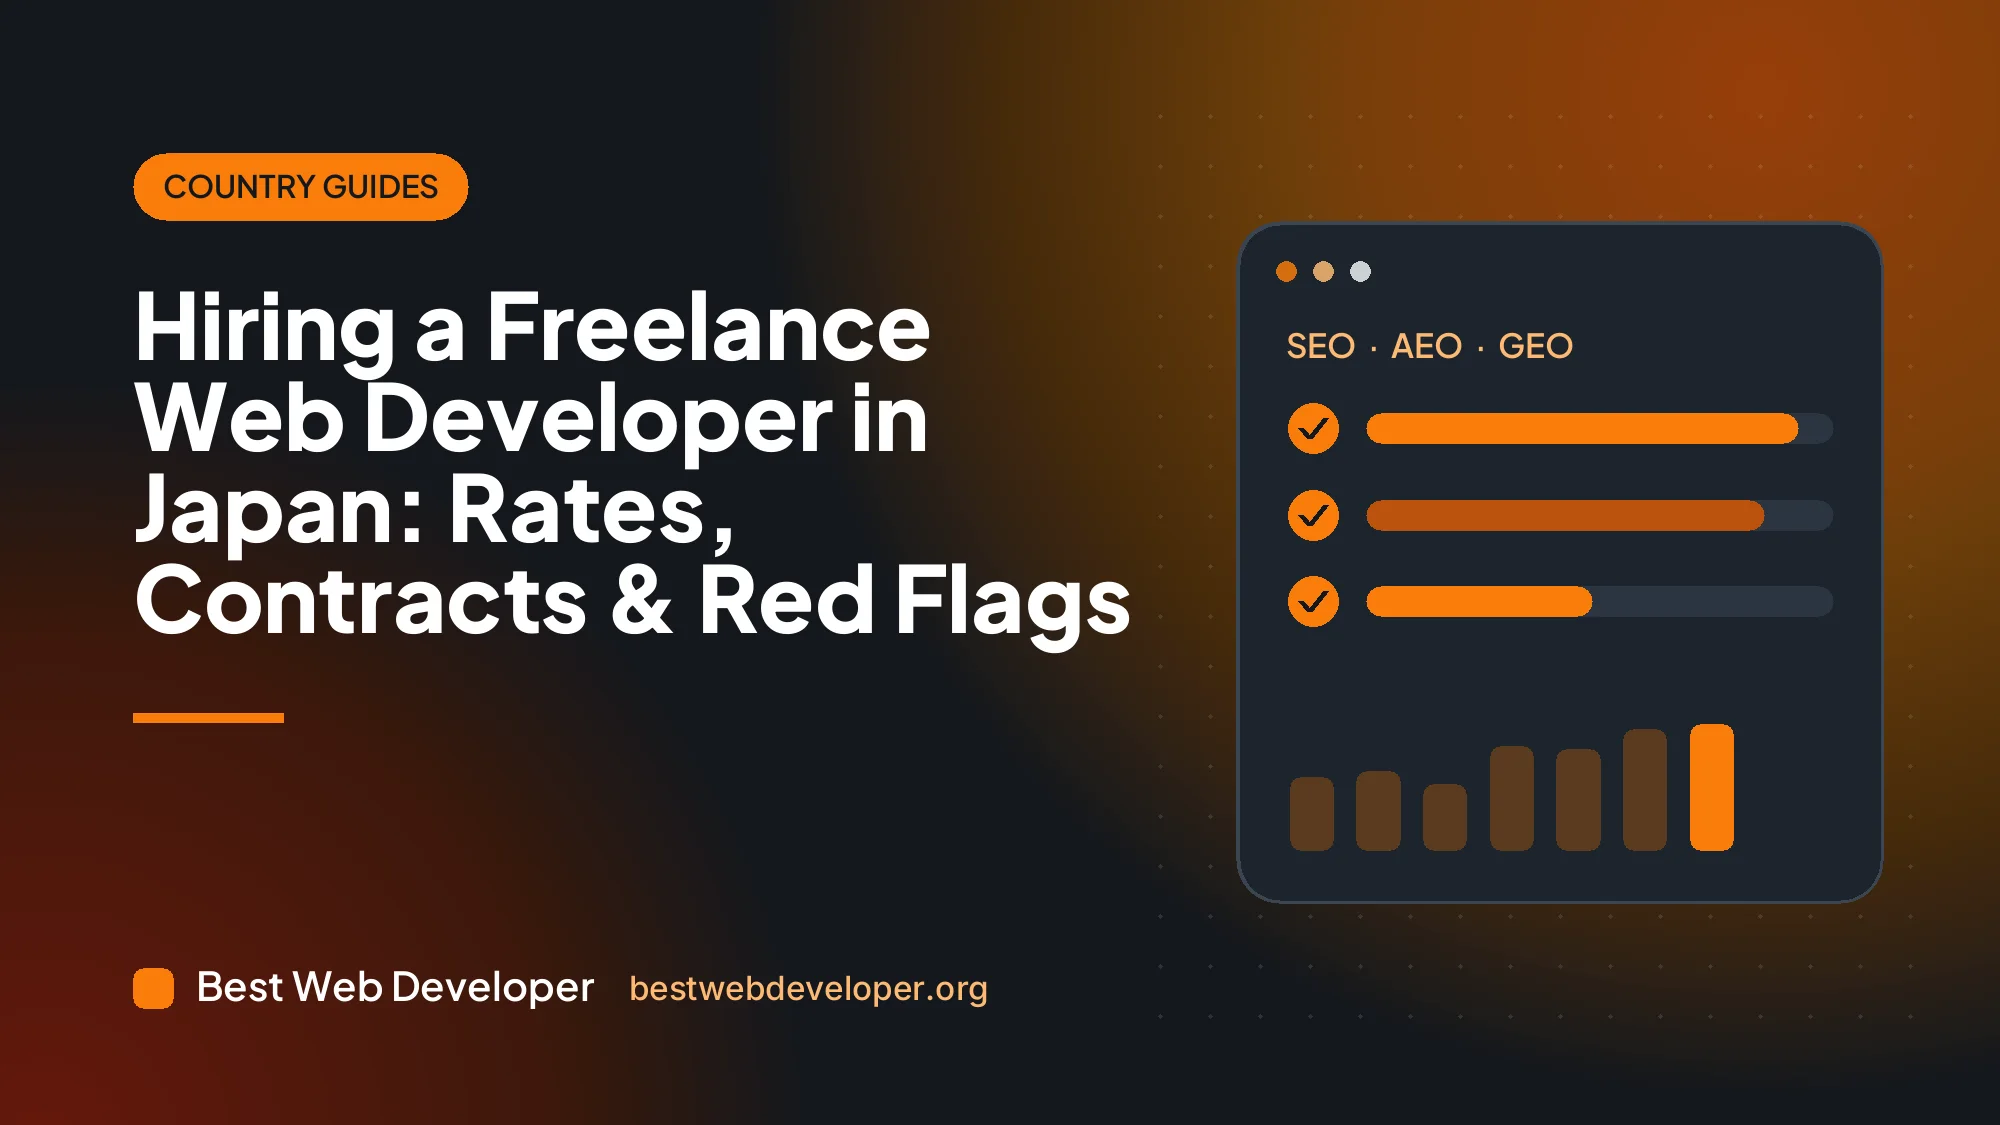
Task: Click the shortest orange progress bar
Action: point(1479,602)
